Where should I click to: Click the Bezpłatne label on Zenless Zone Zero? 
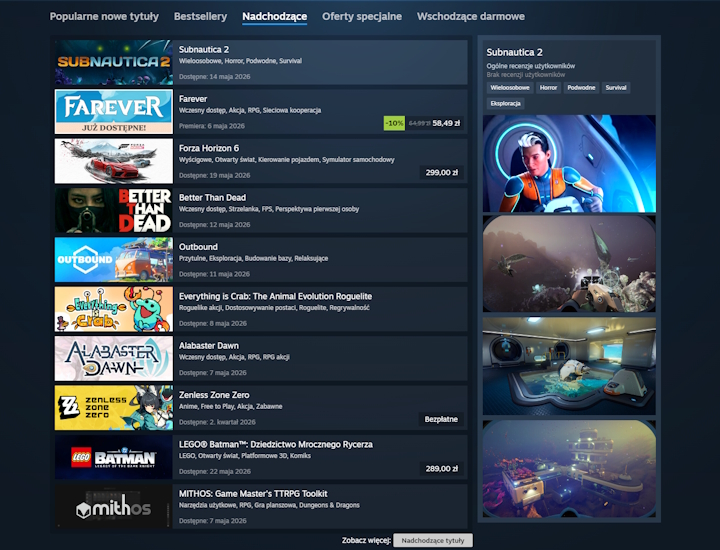(x=441, y=419)
